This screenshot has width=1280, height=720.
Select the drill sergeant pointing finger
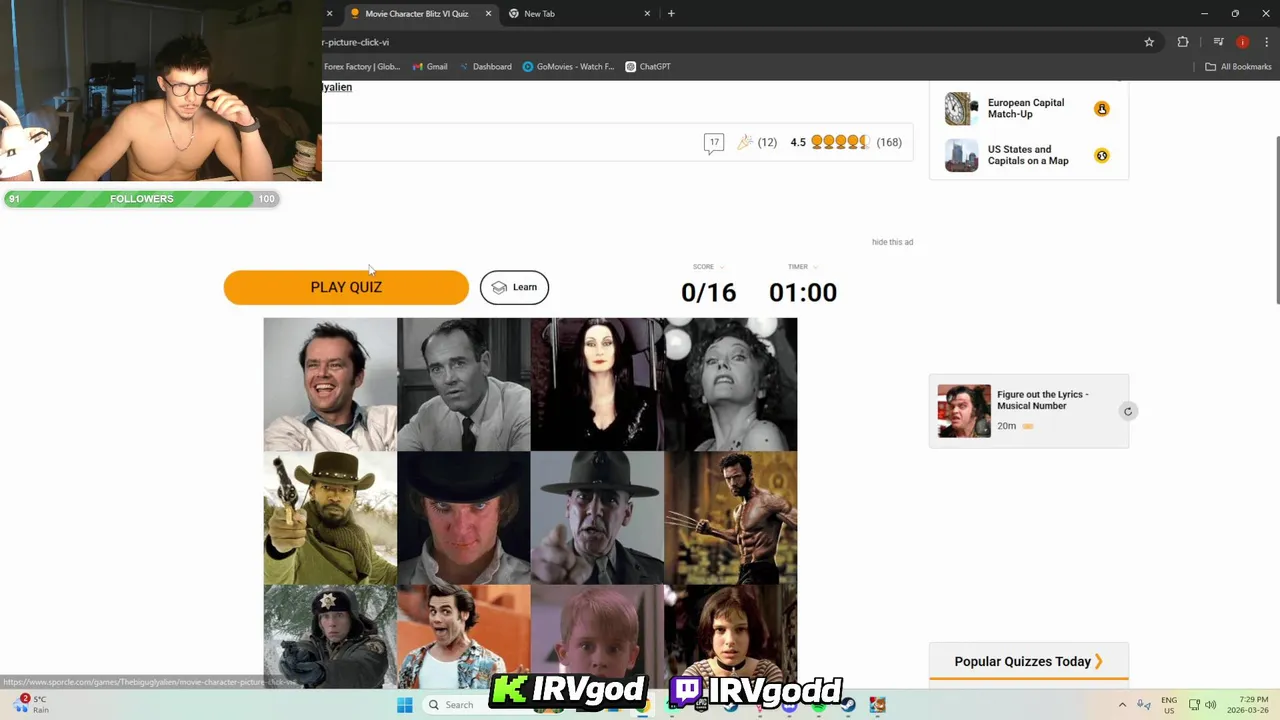tap(597, 518)
